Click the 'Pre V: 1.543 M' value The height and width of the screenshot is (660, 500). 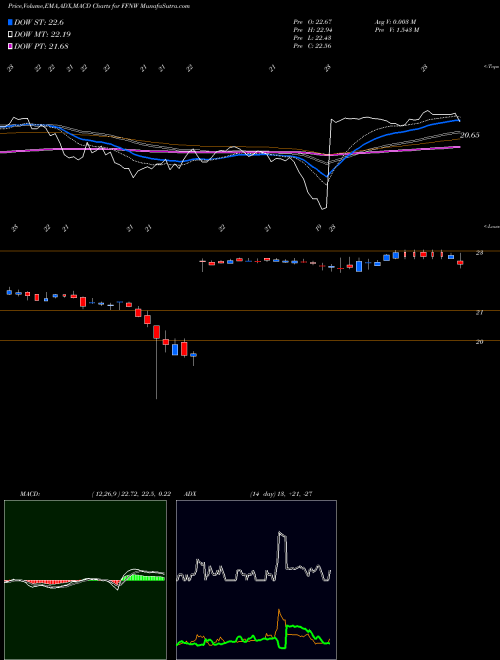pos(396,30)
